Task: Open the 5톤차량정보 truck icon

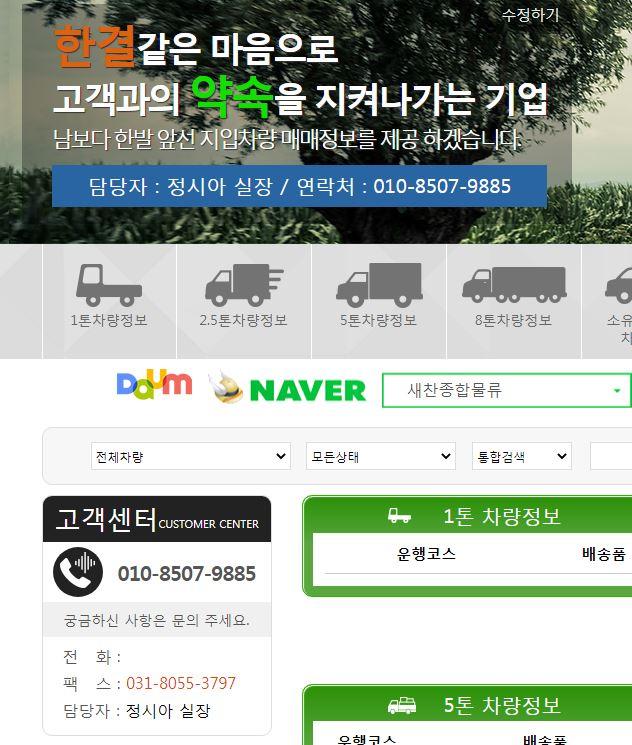Action: click(379, 285)
